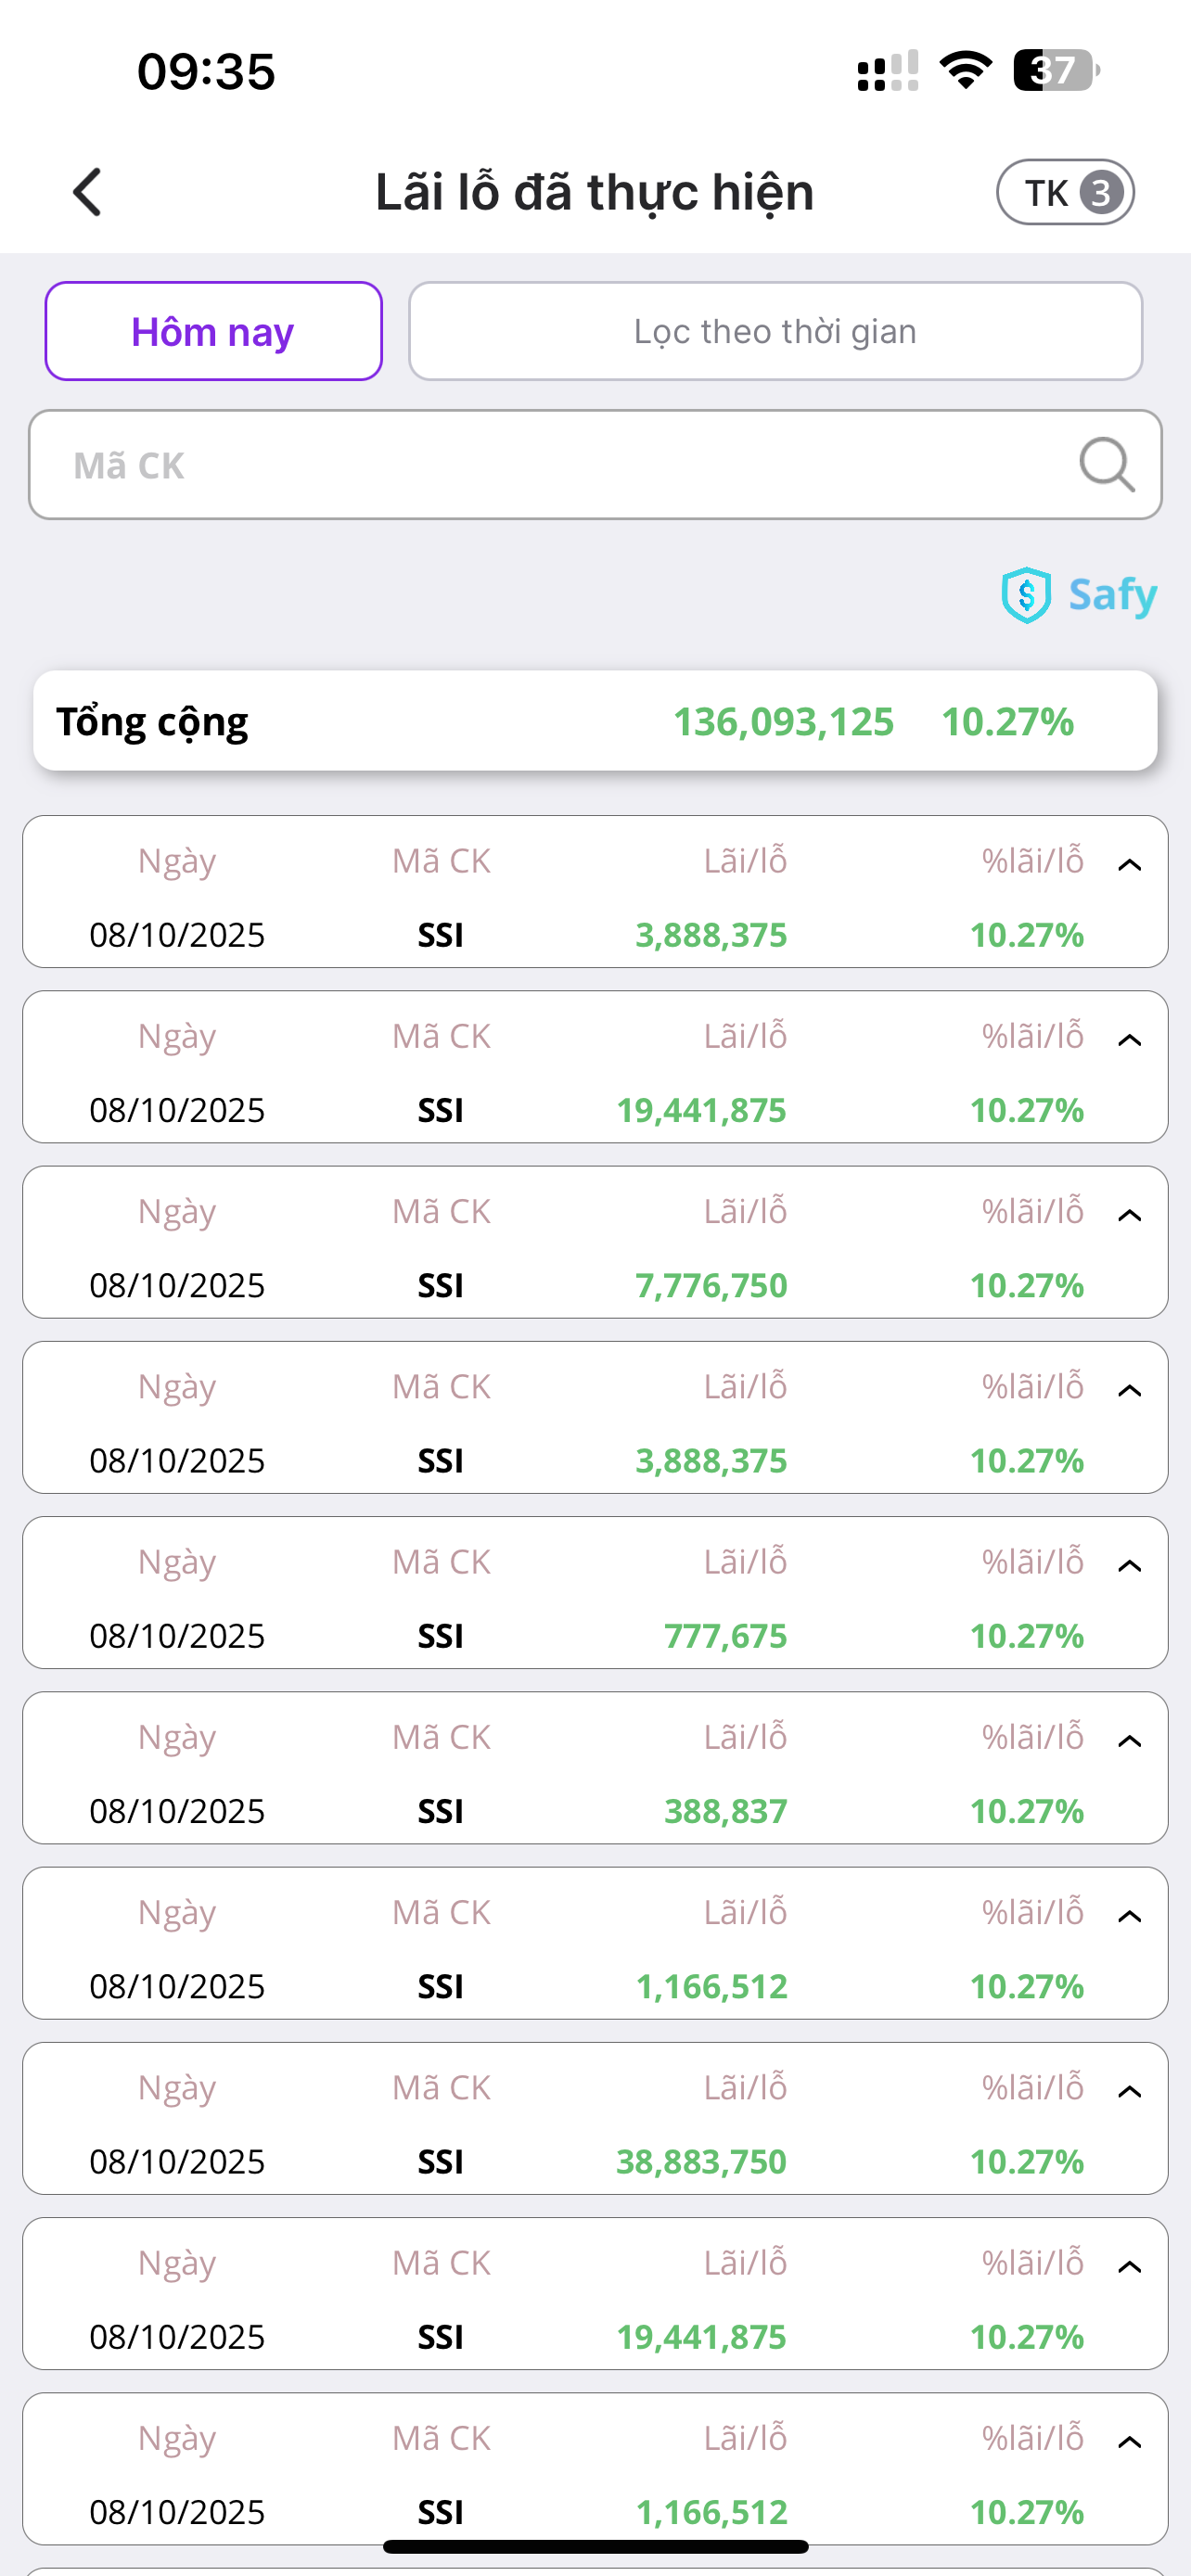
Task: Tap the Tổng cộng summary card
Action: click(595, 721)
